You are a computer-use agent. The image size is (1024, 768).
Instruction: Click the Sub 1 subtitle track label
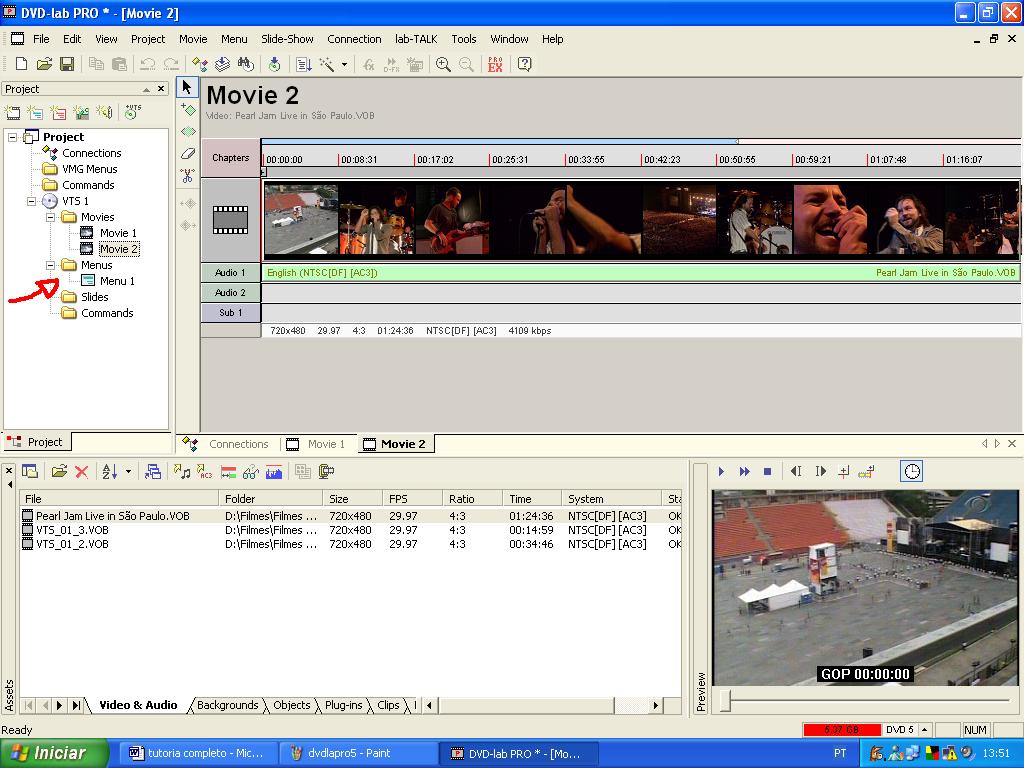pos(231,313)
